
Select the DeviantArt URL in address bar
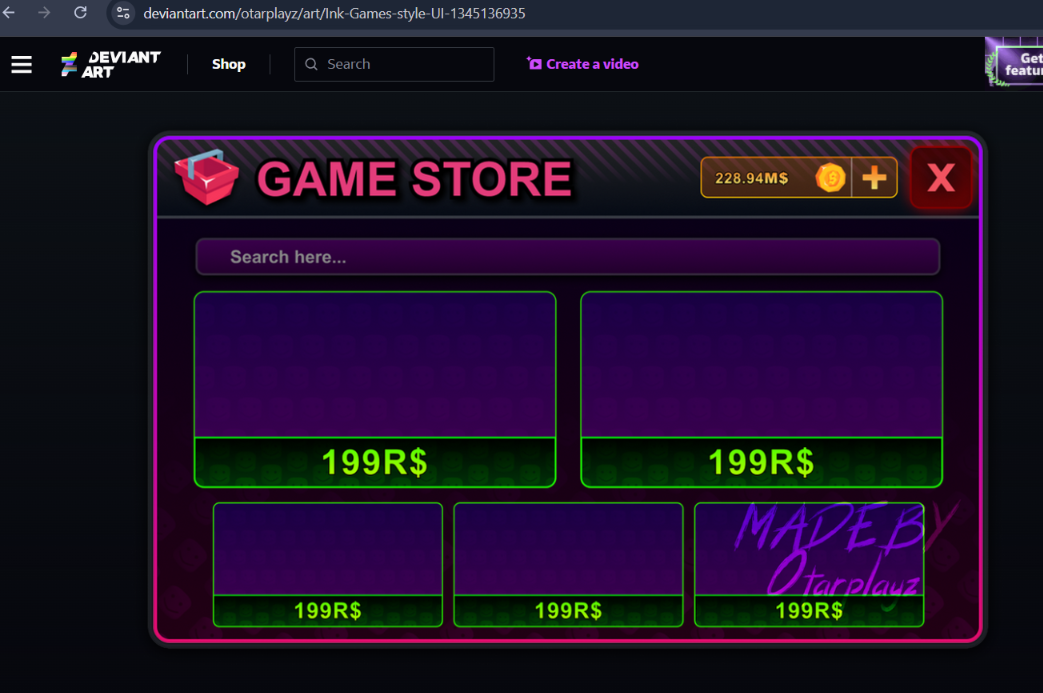(x=334, y=13)
